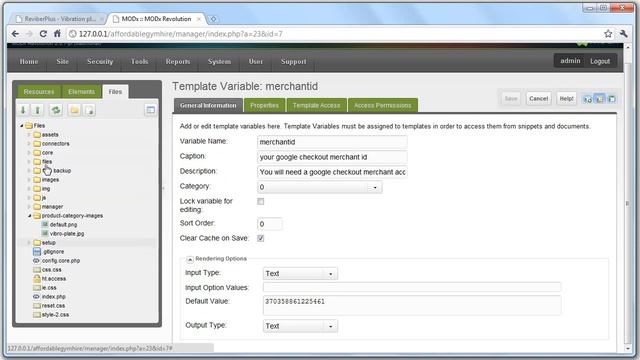Click the admin user link
640x360 pixels.
[x=570, y=61]
